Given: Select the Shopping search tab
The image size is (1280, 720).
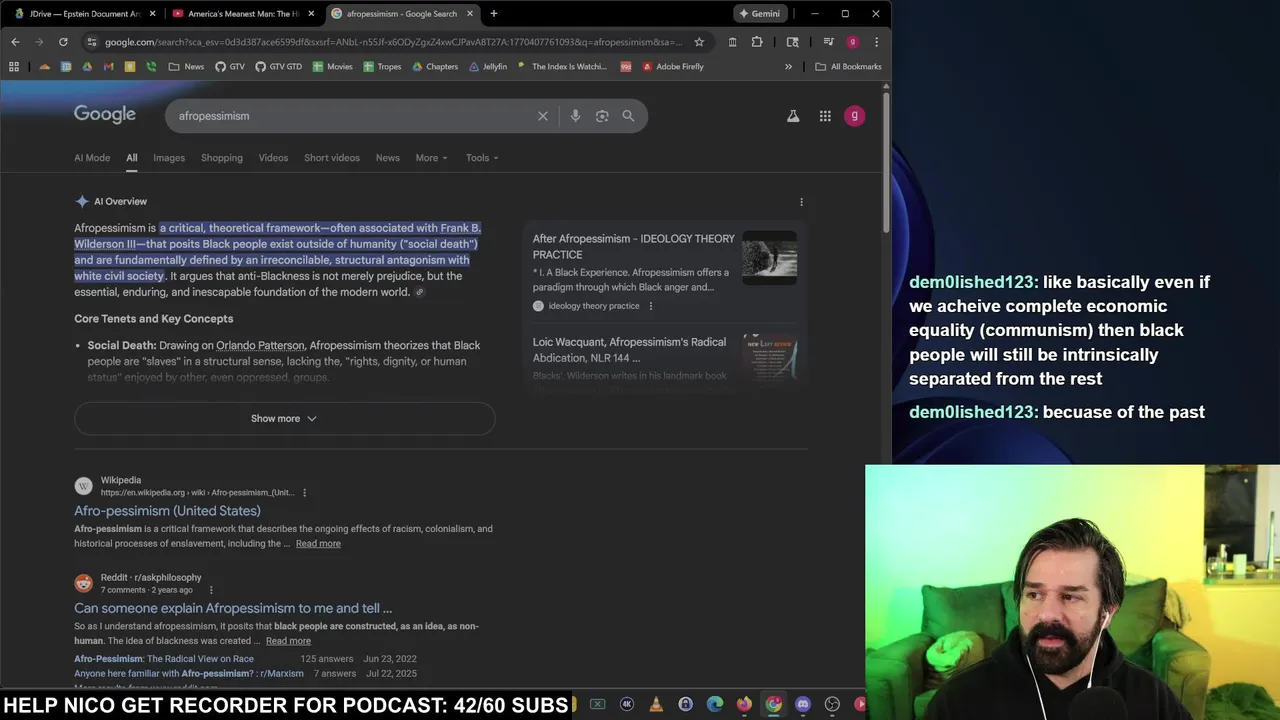Looking at the screenshot, I should 222,158.
